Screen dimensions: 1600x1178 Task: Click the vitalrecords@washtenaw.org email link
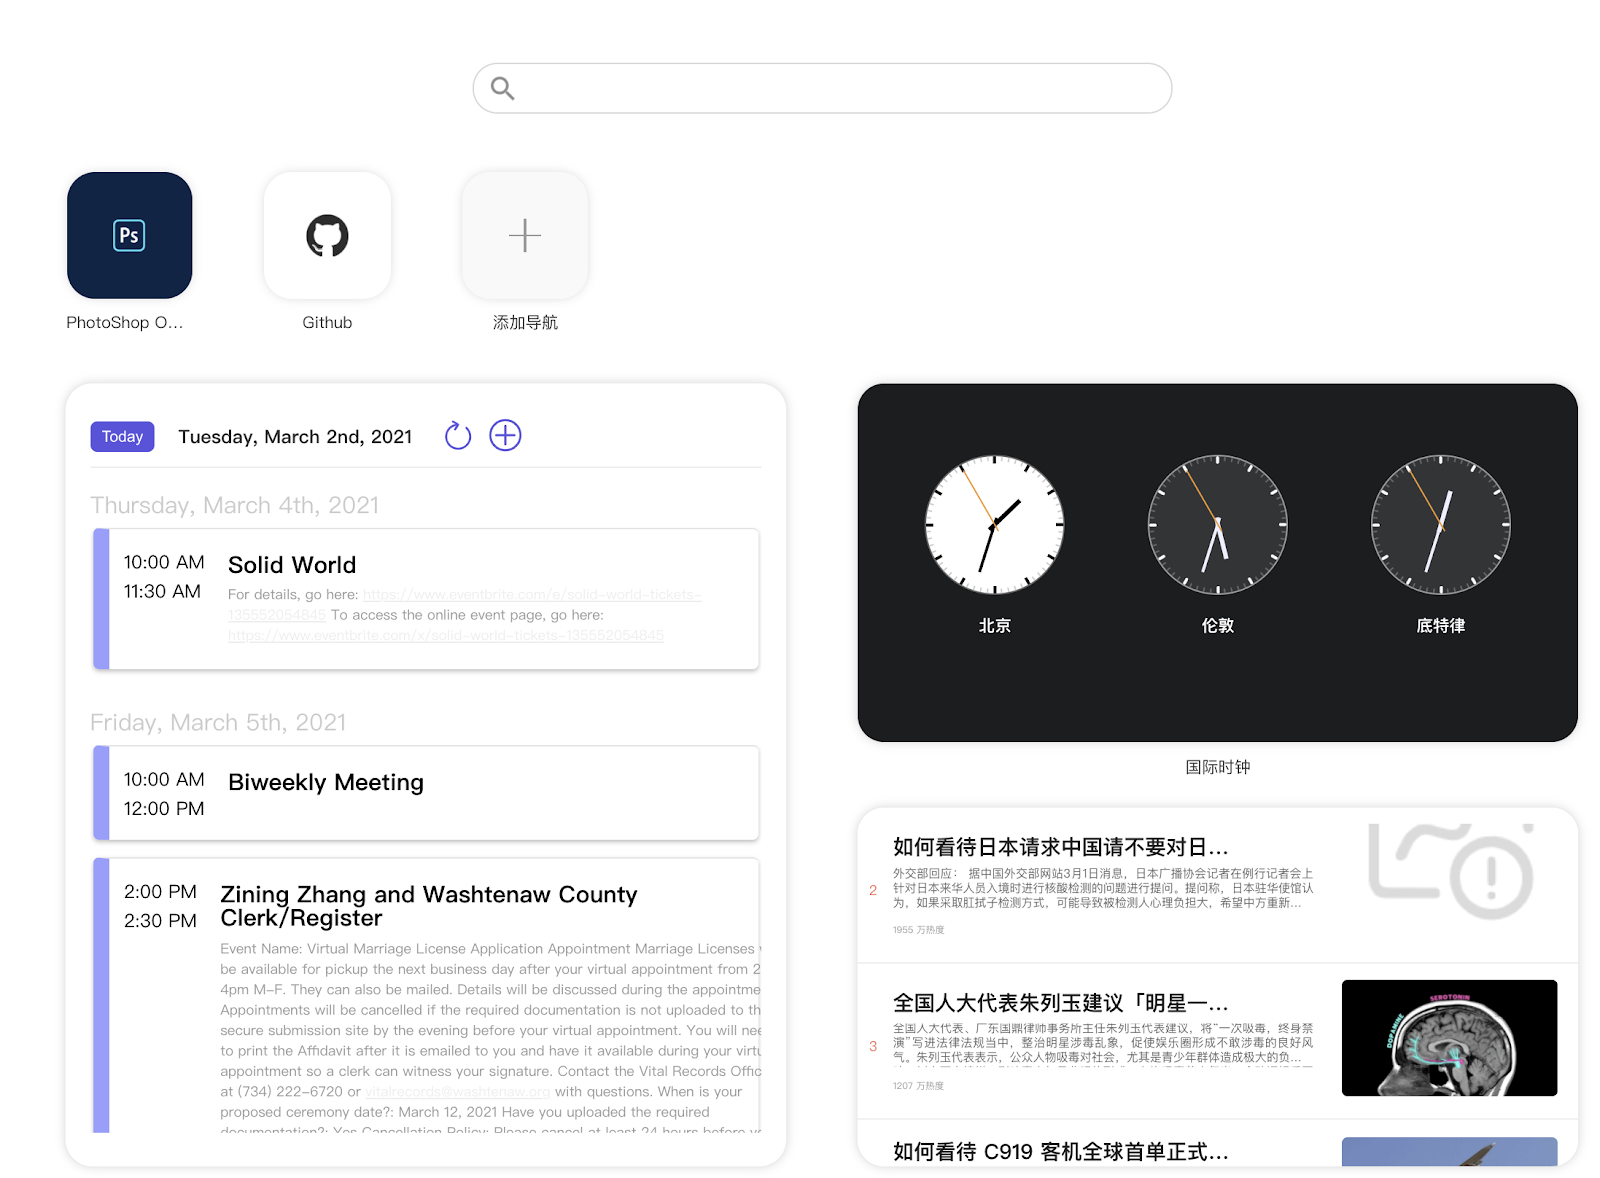pos(458,1092)
